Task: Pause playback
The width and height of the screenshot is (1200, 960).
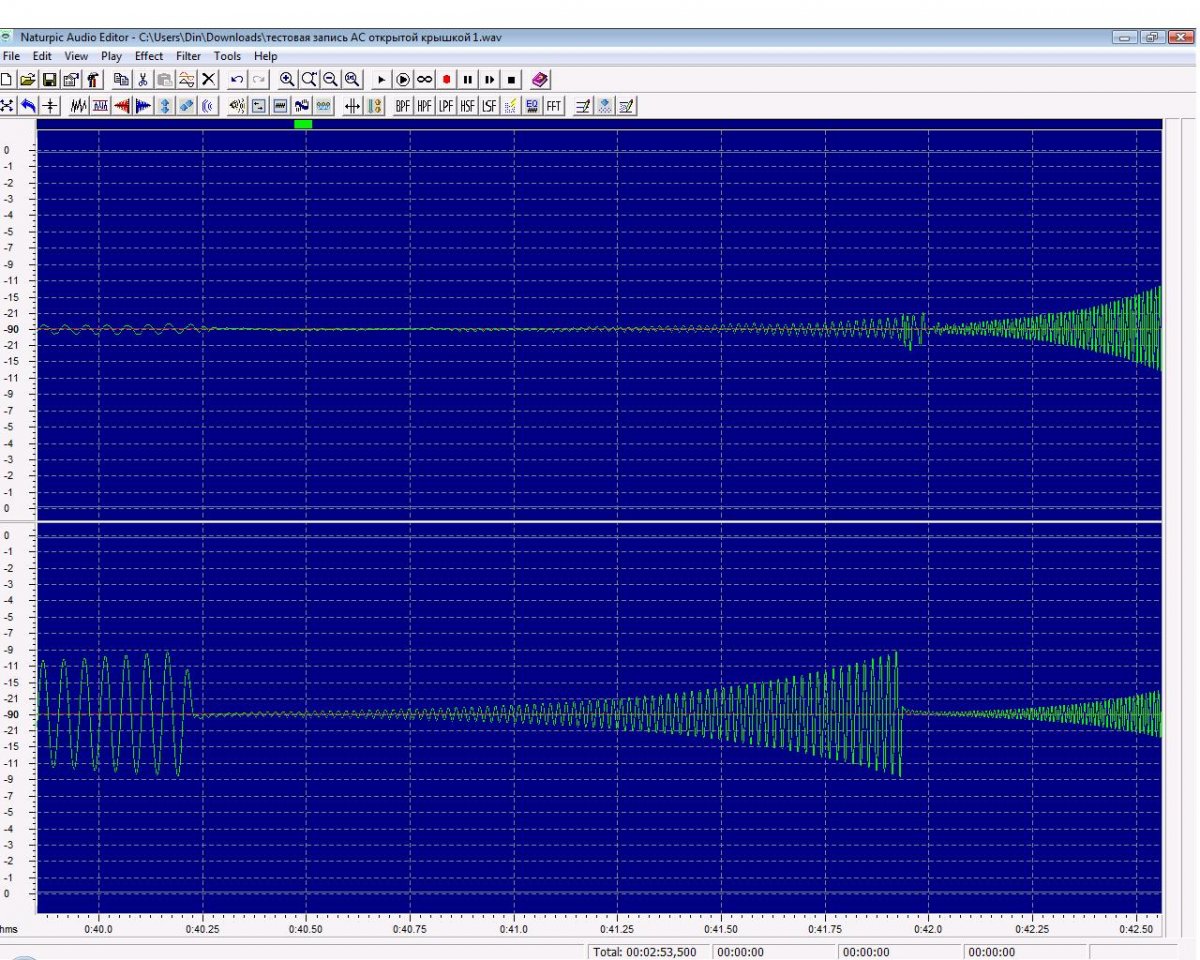Action: click(467, 79)
